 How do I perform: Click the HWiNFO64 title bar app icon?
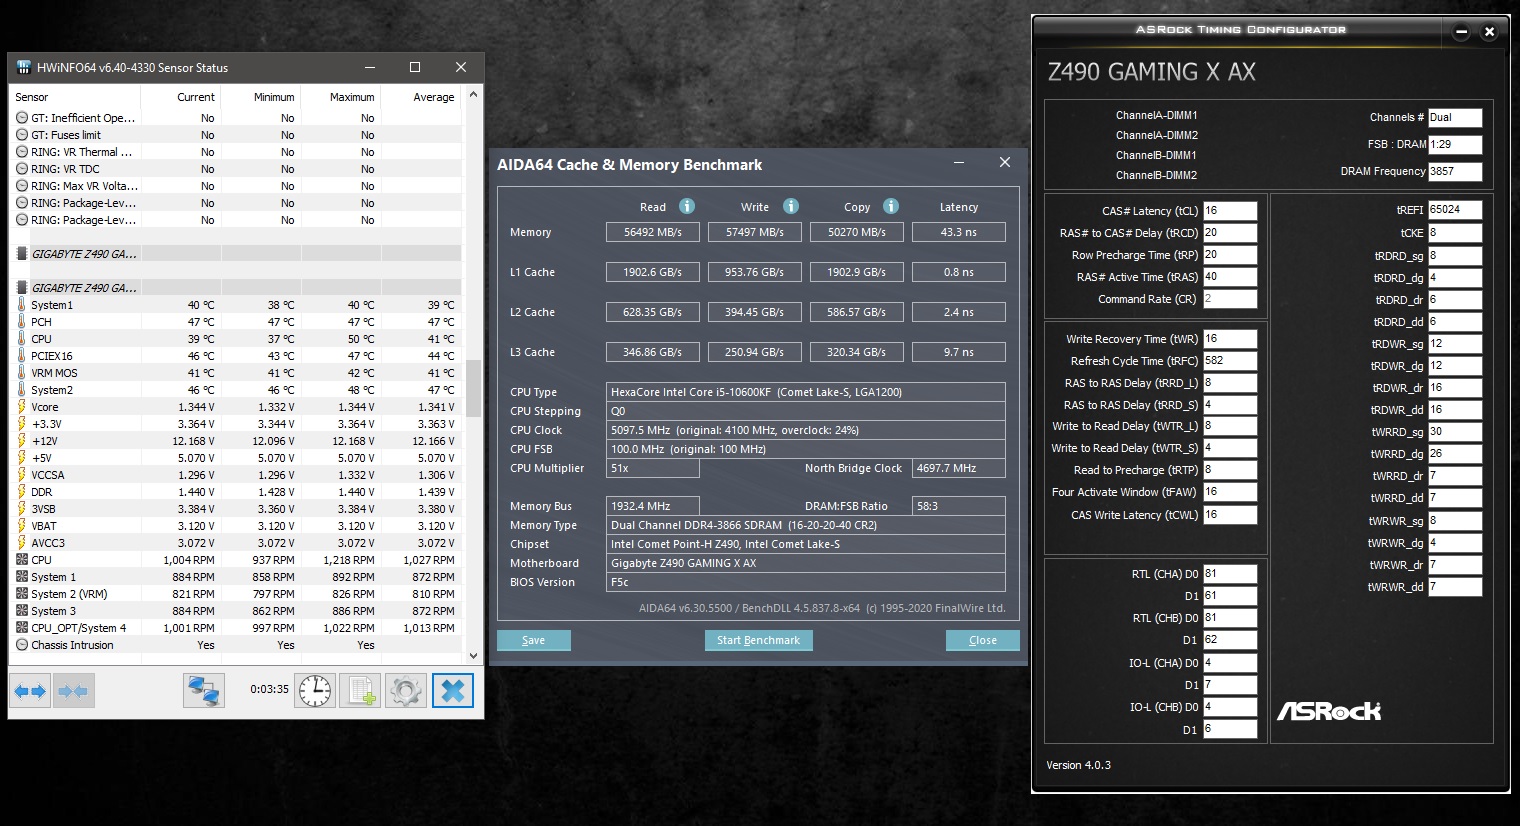click(23, 68)
